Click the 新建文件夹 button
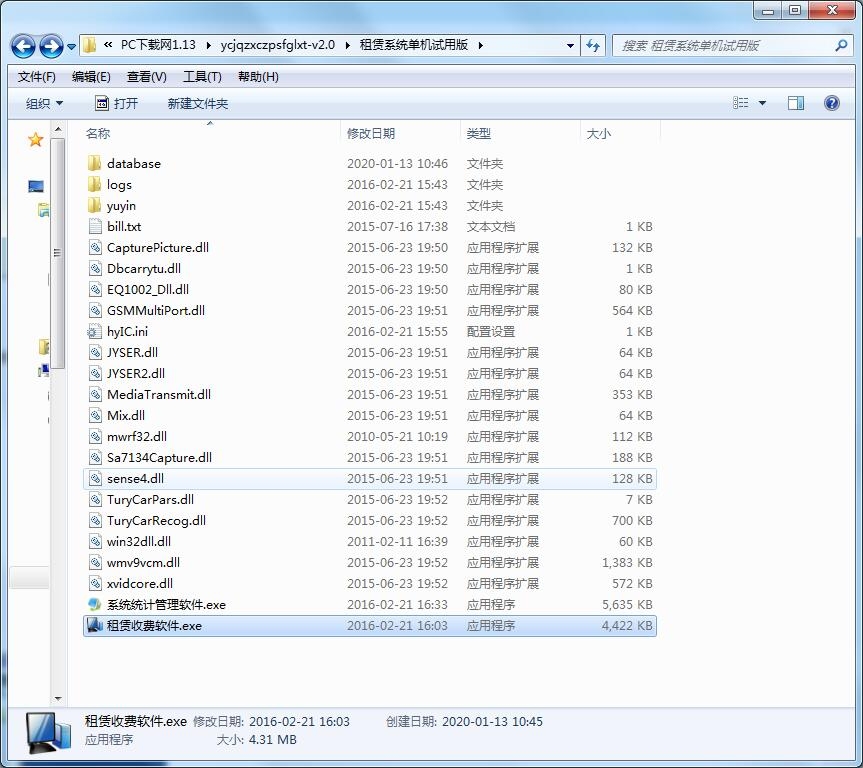 [198, 104]
